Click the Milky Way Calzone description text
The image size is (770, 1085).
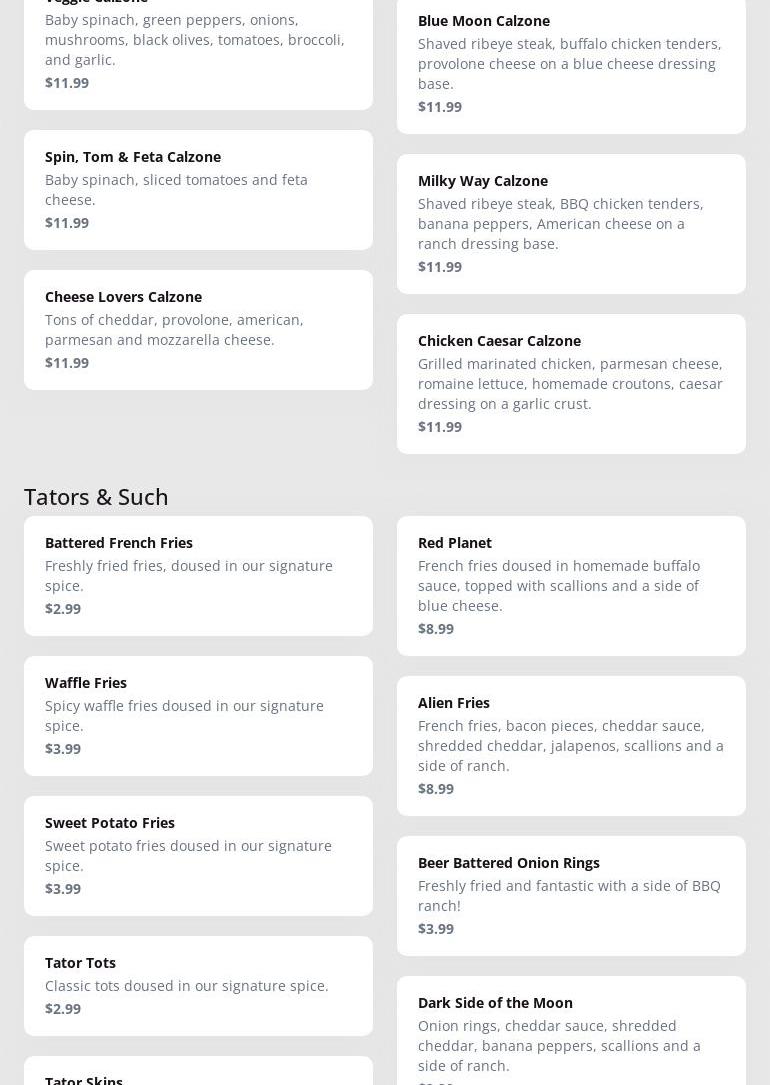click(x=560, y=224)
